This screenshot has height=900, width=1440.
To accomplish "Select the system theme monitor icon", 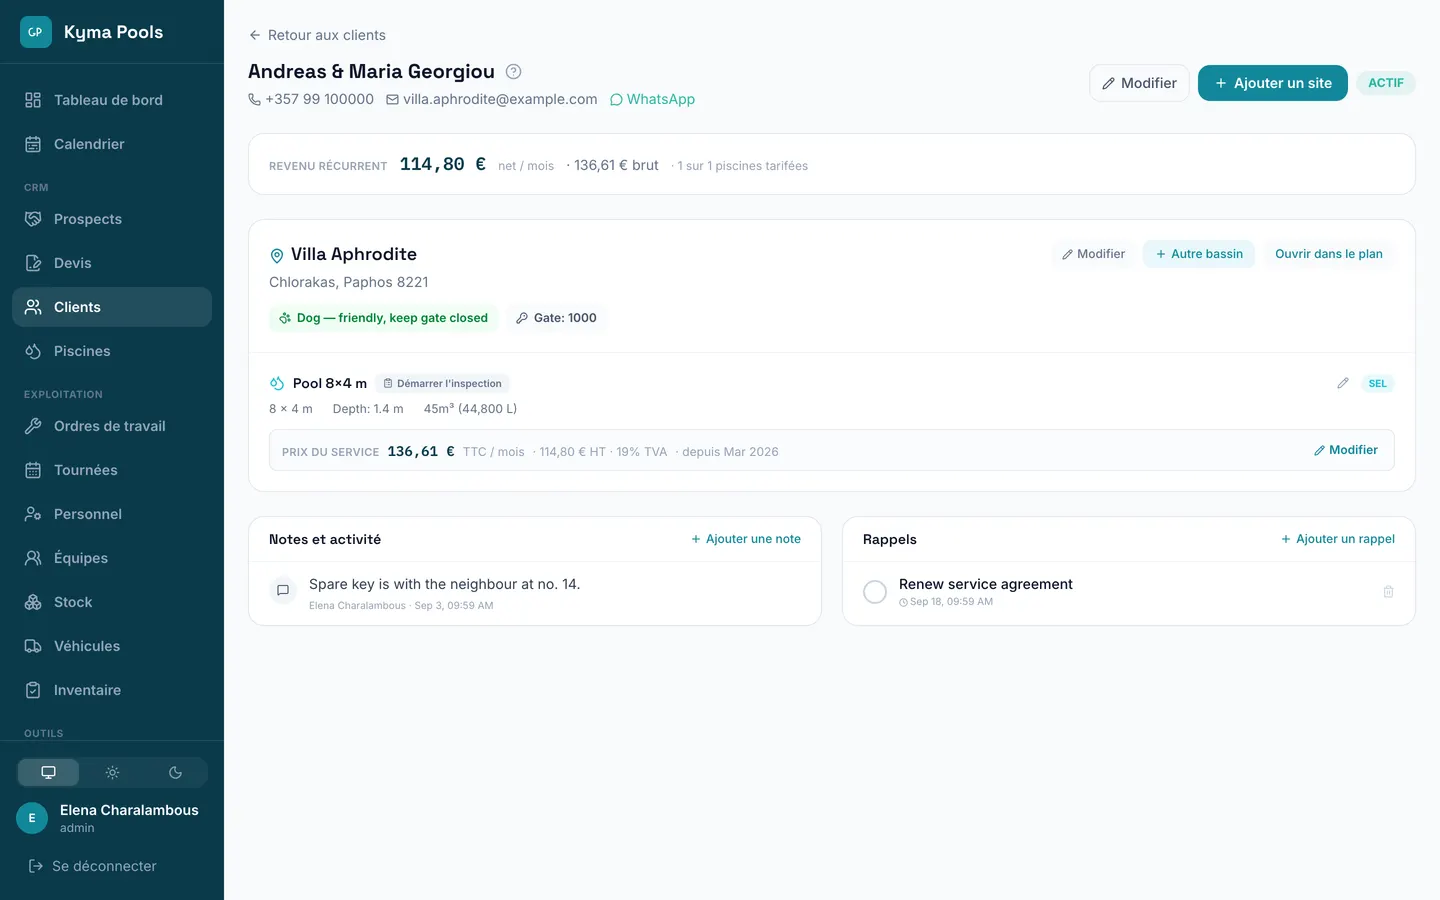I will pyautogui.click(x=48, y=772).
